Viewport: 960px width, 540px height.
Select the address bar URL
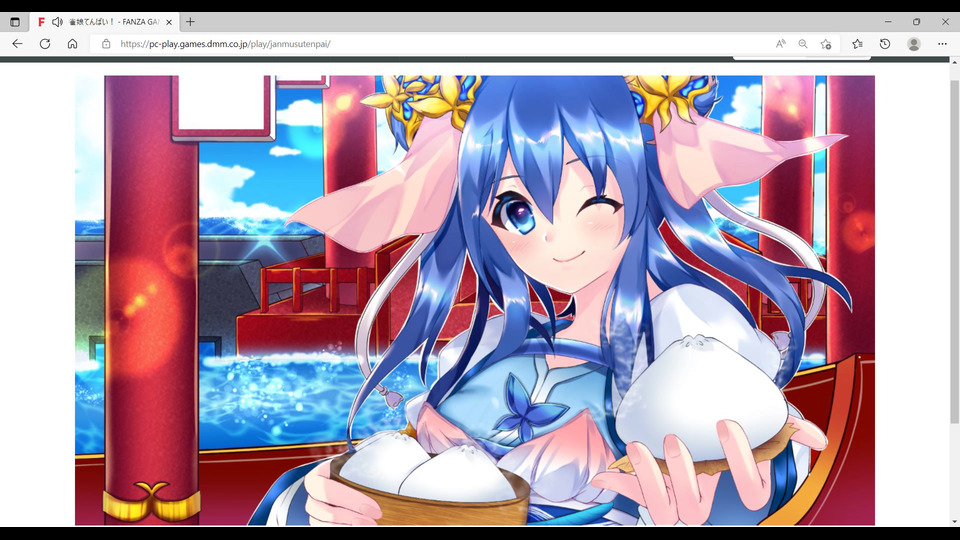(x=225, y=44)
